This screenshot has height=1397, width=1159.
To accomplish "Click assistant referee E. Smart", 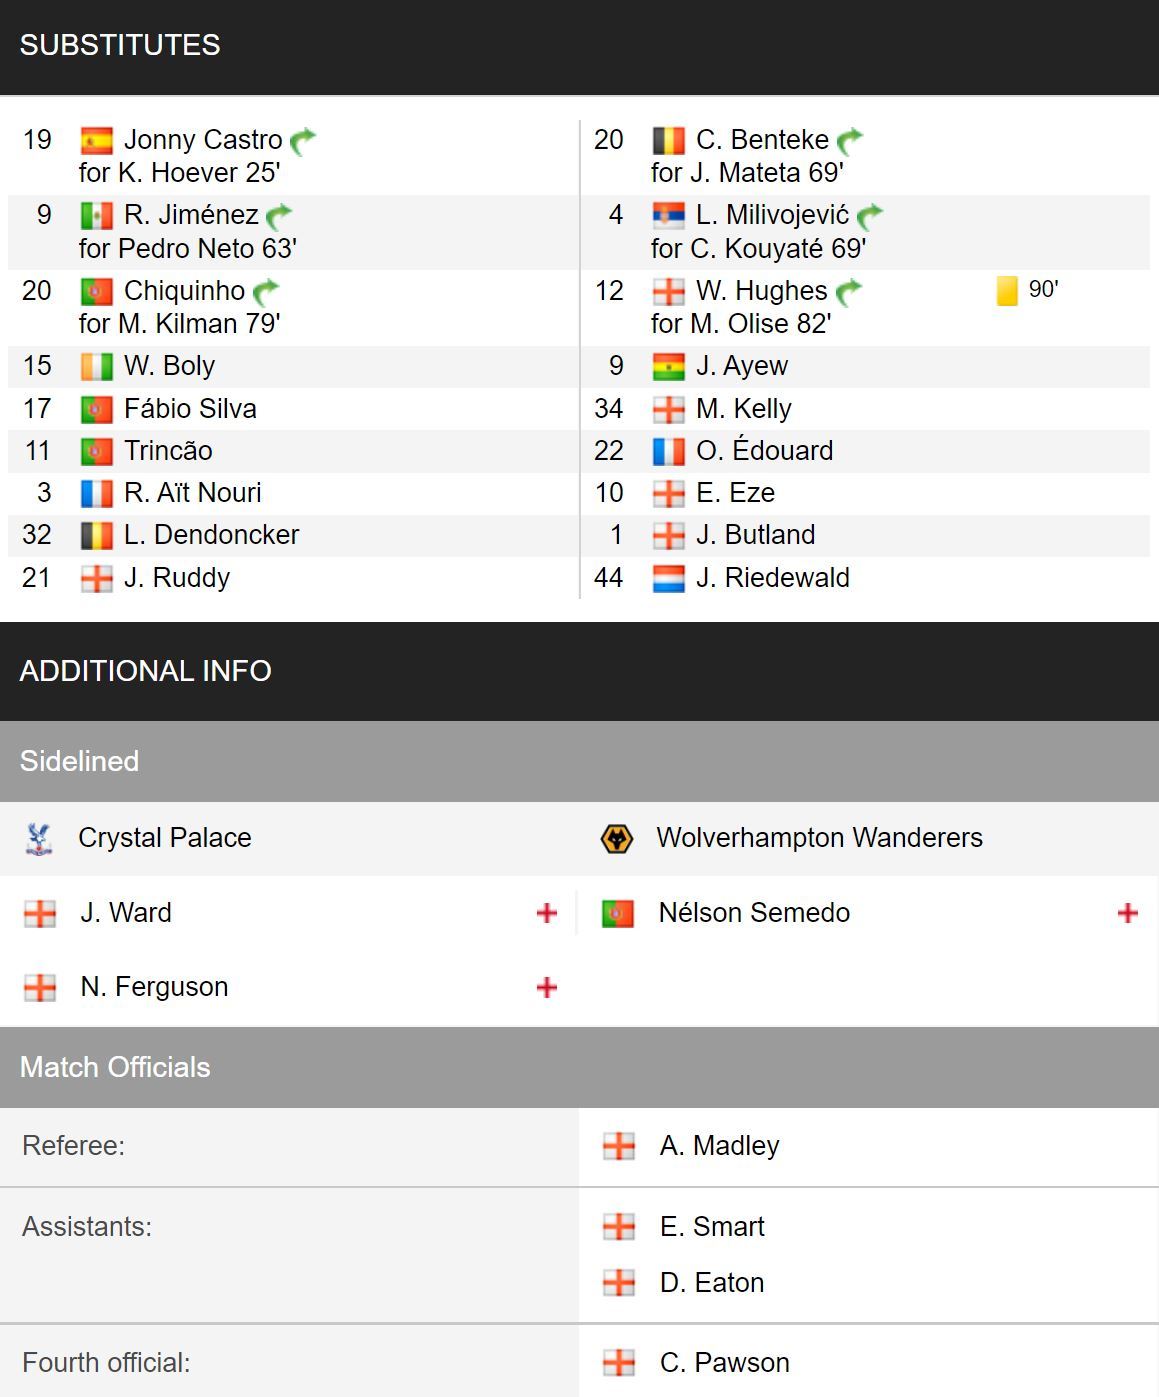I will click(x=712, y=1227).
